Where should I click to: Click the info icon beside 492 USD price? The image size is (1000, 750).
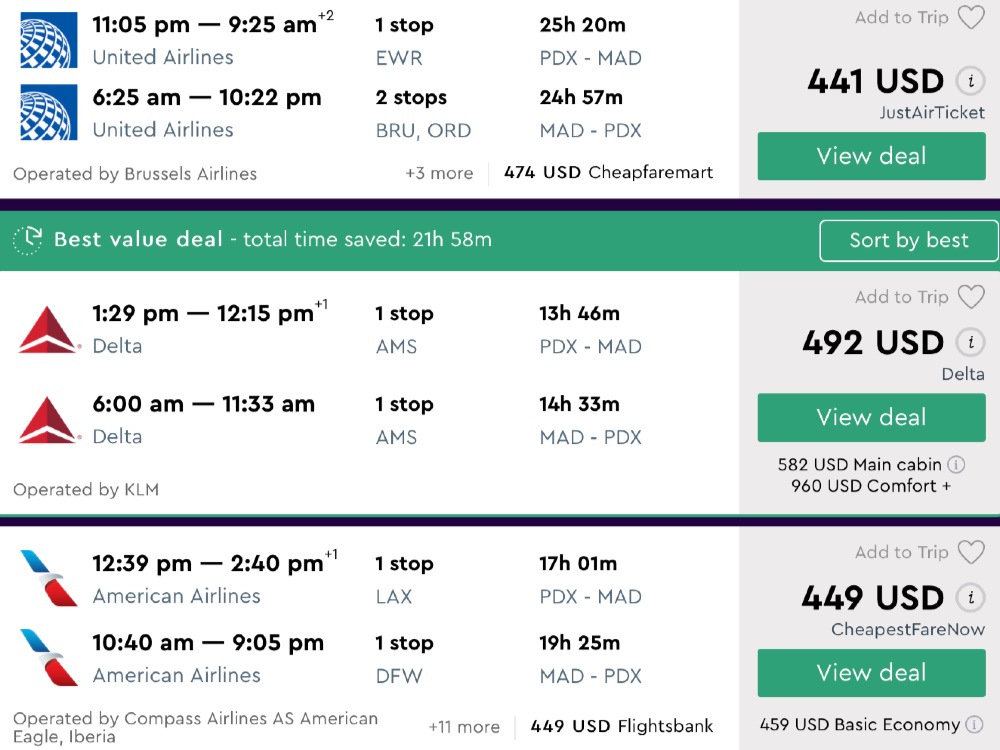click(x=969, y=342)
